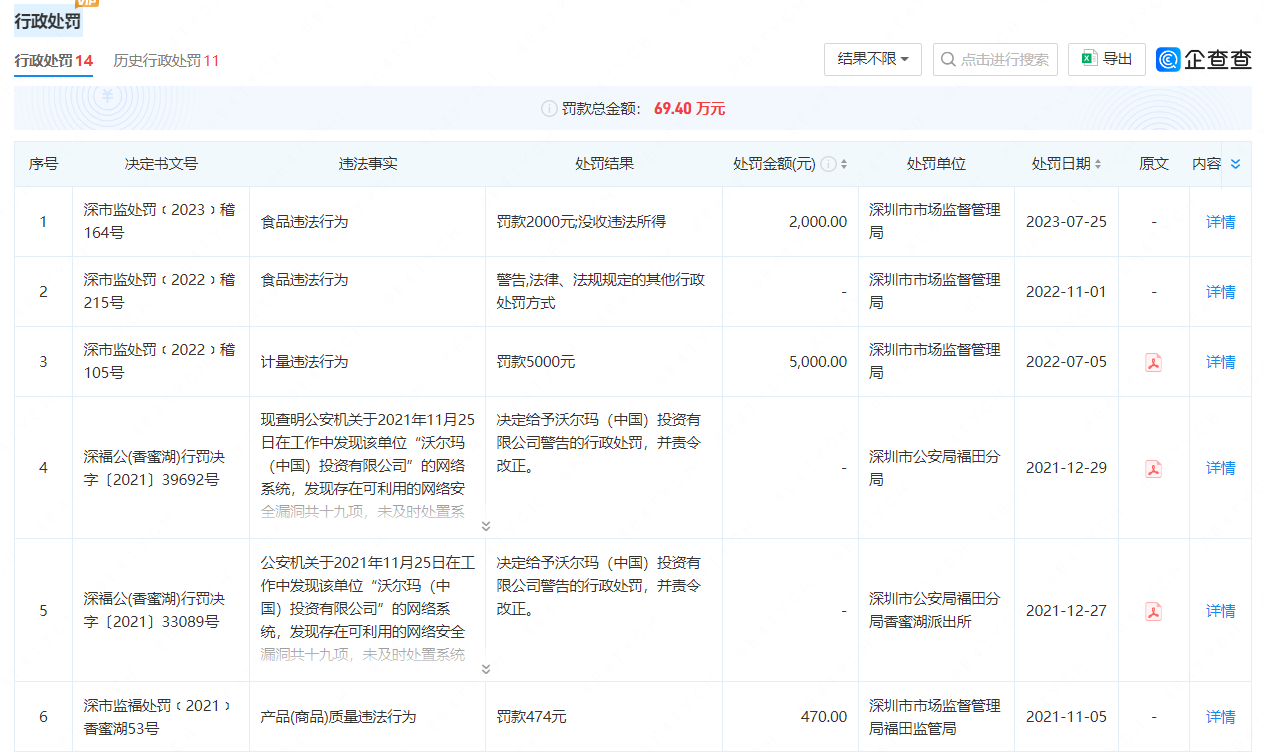Open PDF original for 39692号 decision
Image resolution: width=1265 pixels, height=752 pixels.
point(1153,468)
